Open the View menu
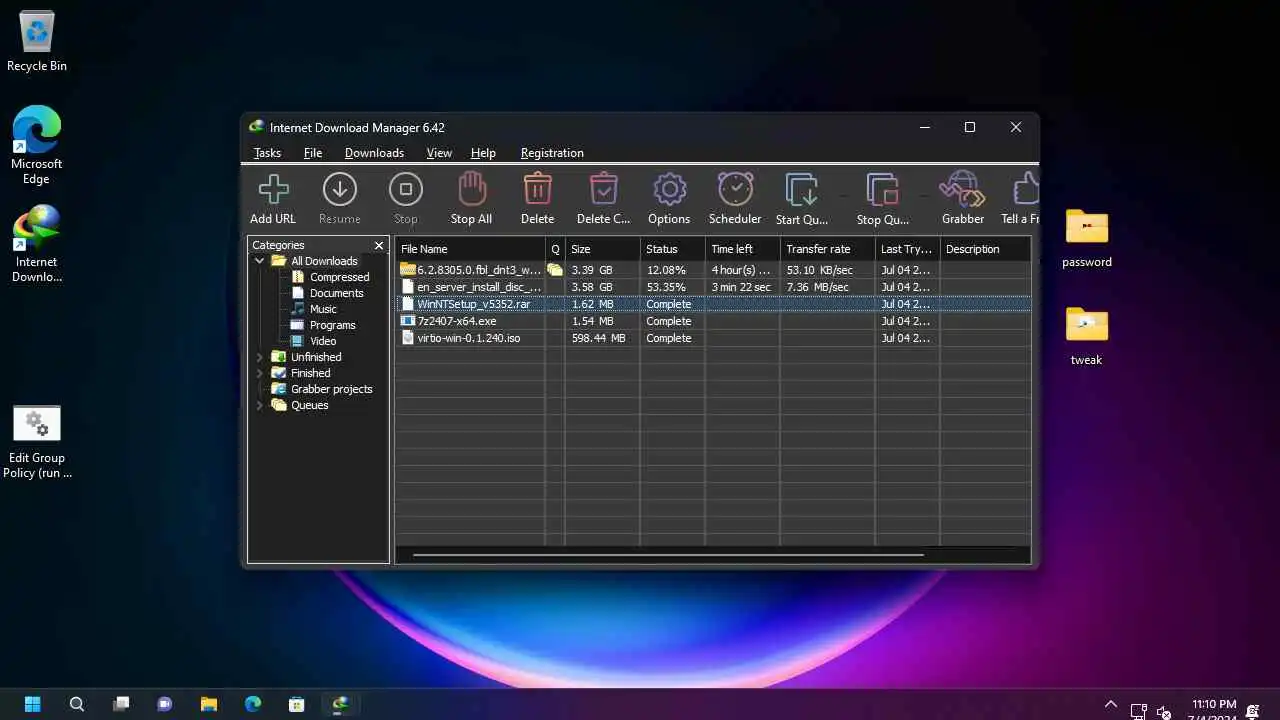1280x720 pixels. (439, 153)
